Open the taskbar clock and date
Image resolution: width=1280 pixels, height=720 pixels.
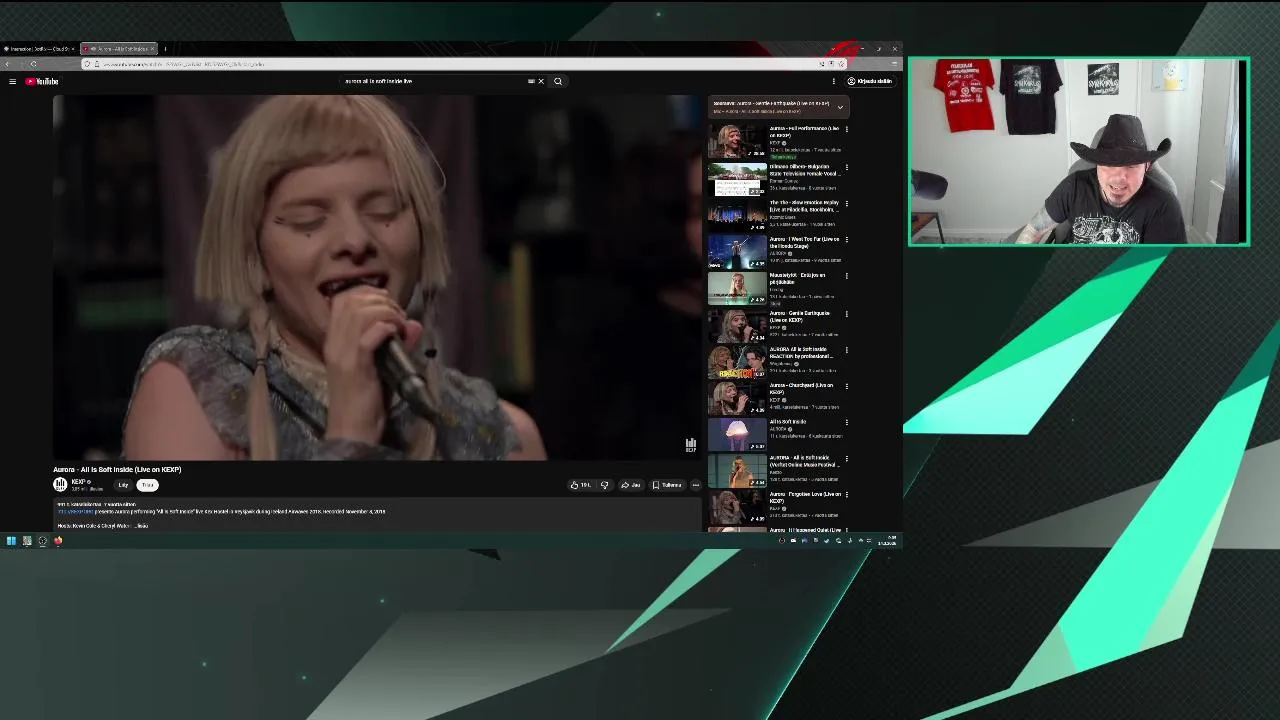[x=887, y=541]
